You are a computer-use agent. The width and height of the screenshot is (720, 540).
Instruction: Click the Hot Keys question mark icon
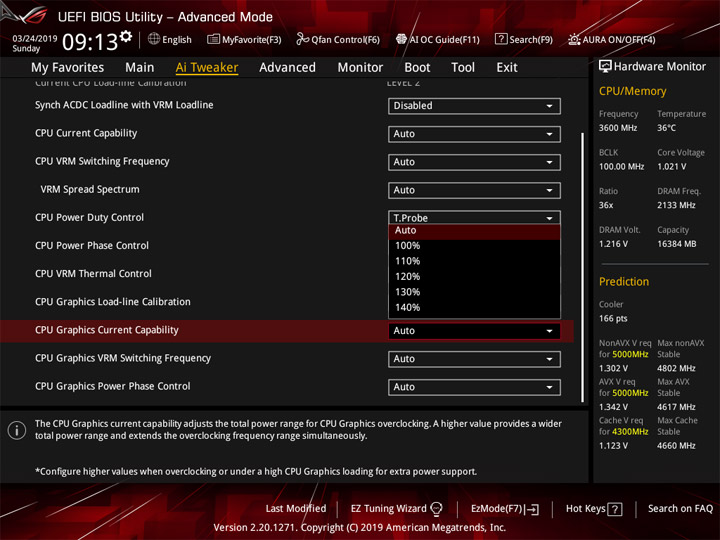pyautogui.click(x=615, y=509)
